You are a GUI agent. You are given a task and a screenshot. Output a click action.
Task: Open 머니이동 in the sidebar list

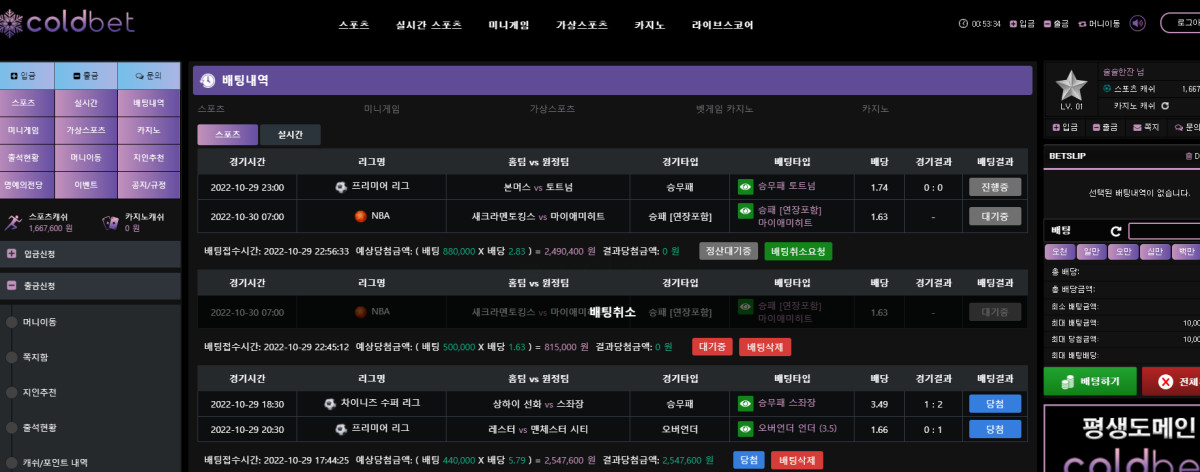tap(40, 322)
